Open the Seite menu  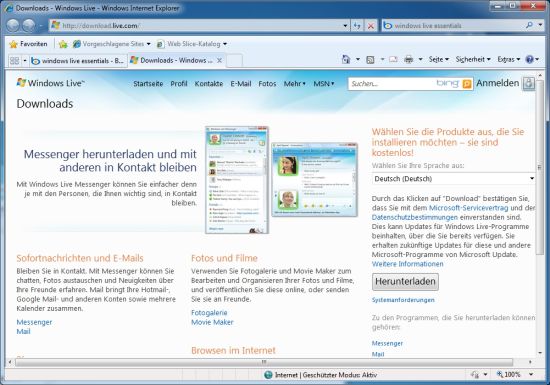tap(438, 60)
